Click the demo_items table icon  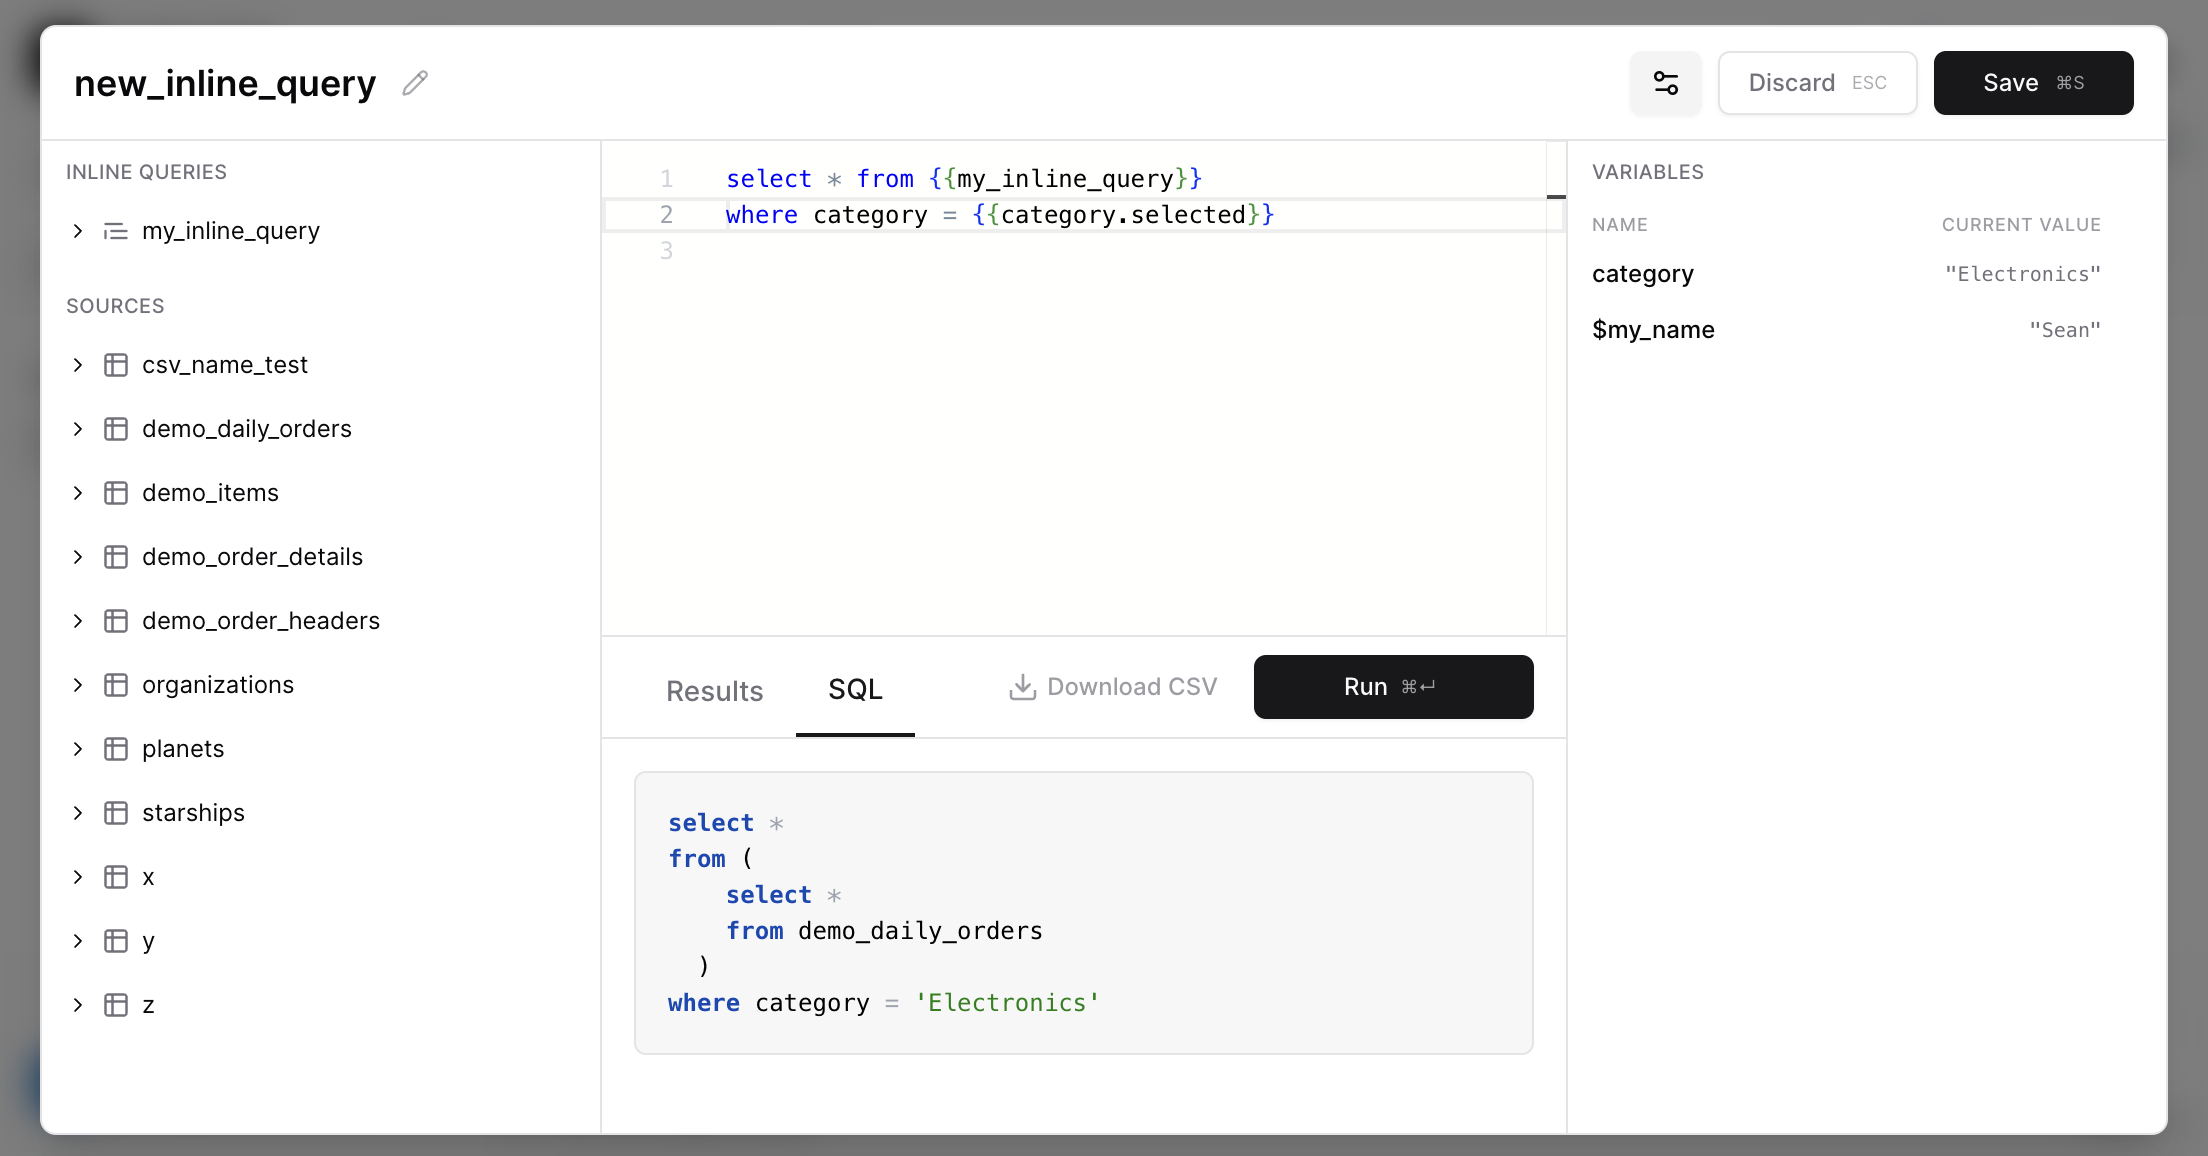click(x=116, y=493)
